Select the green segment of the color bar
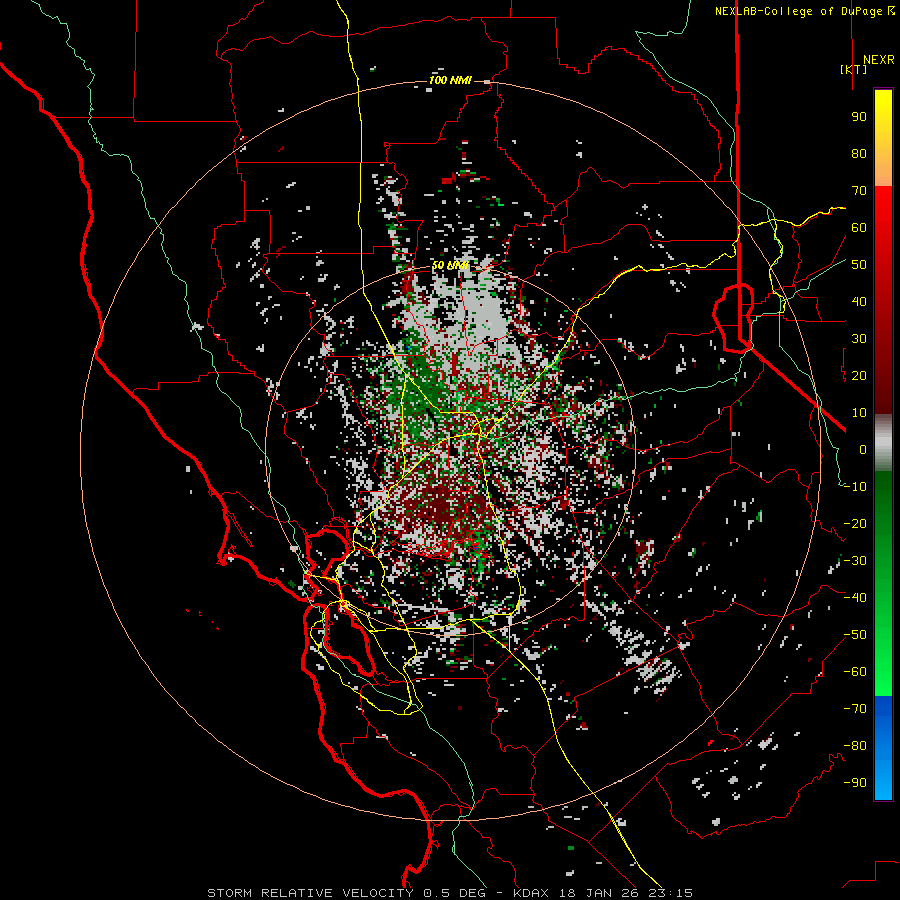The image size is (900, 900). [x=883, y=584]
